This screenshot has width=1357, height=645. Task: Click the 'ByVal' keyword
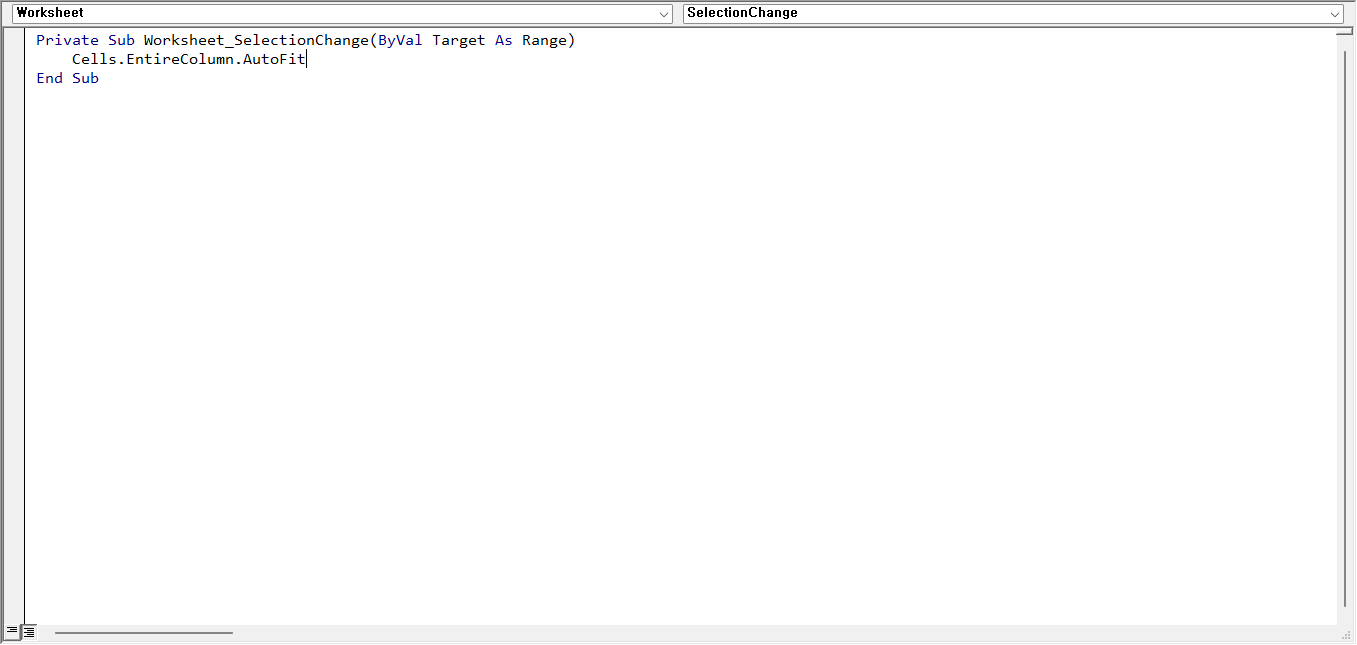[x=400, y=40]
